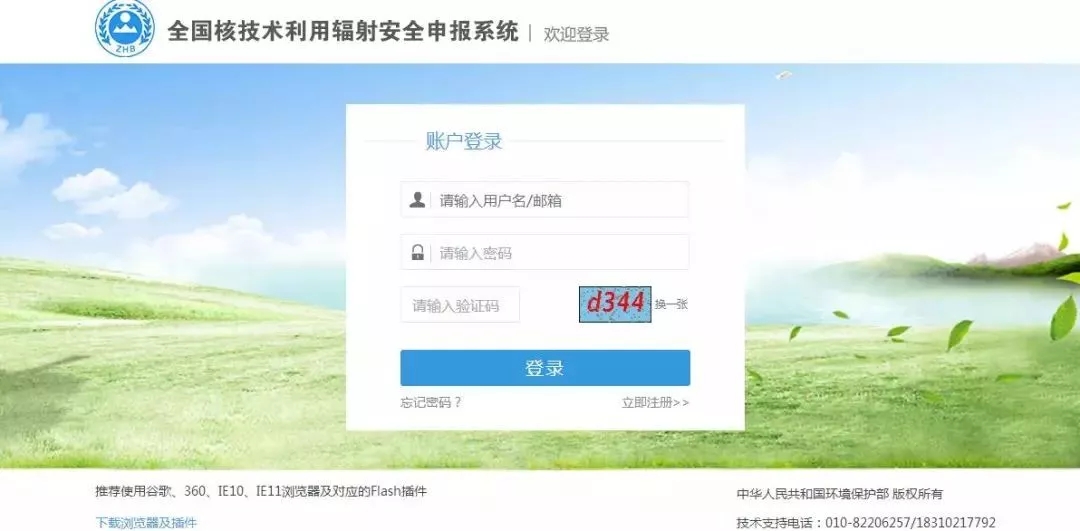Image resolution: width=1080 pixels, height=531 pixels.
Task: Click the padlock icon in password field
Action: [417, 253]
